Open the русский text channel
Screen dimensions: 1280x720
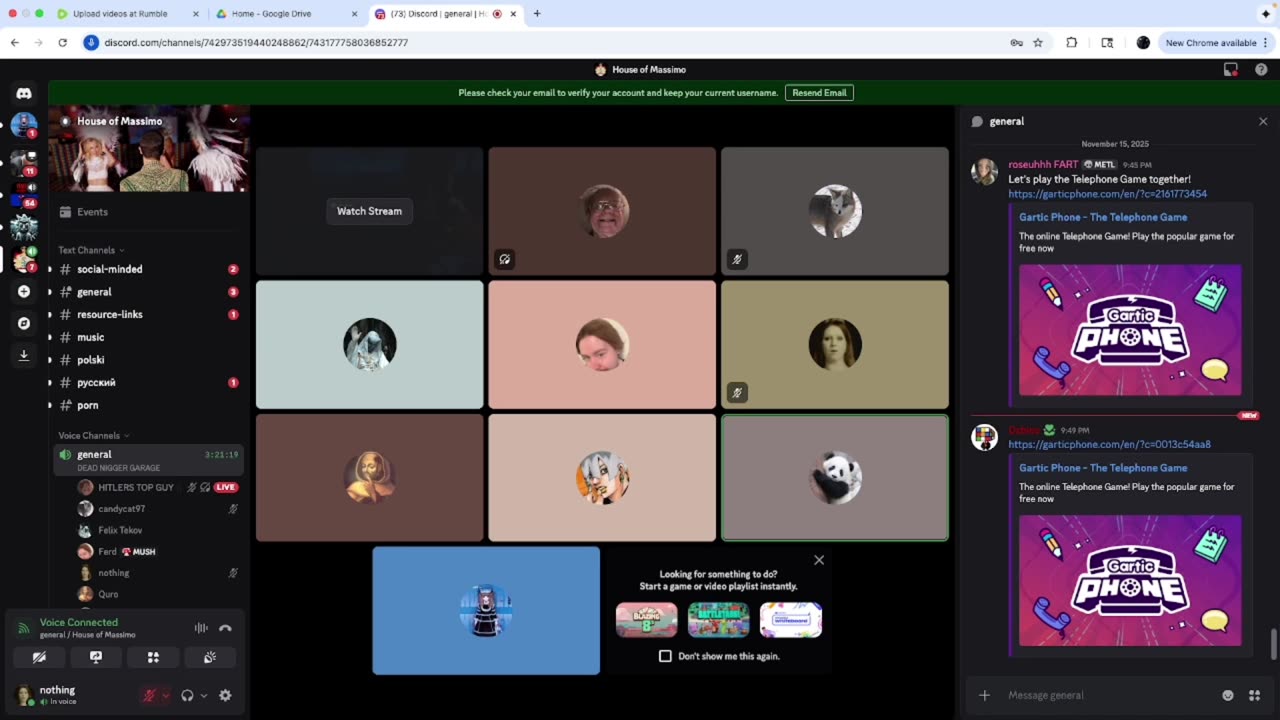[x=148, y=382]
